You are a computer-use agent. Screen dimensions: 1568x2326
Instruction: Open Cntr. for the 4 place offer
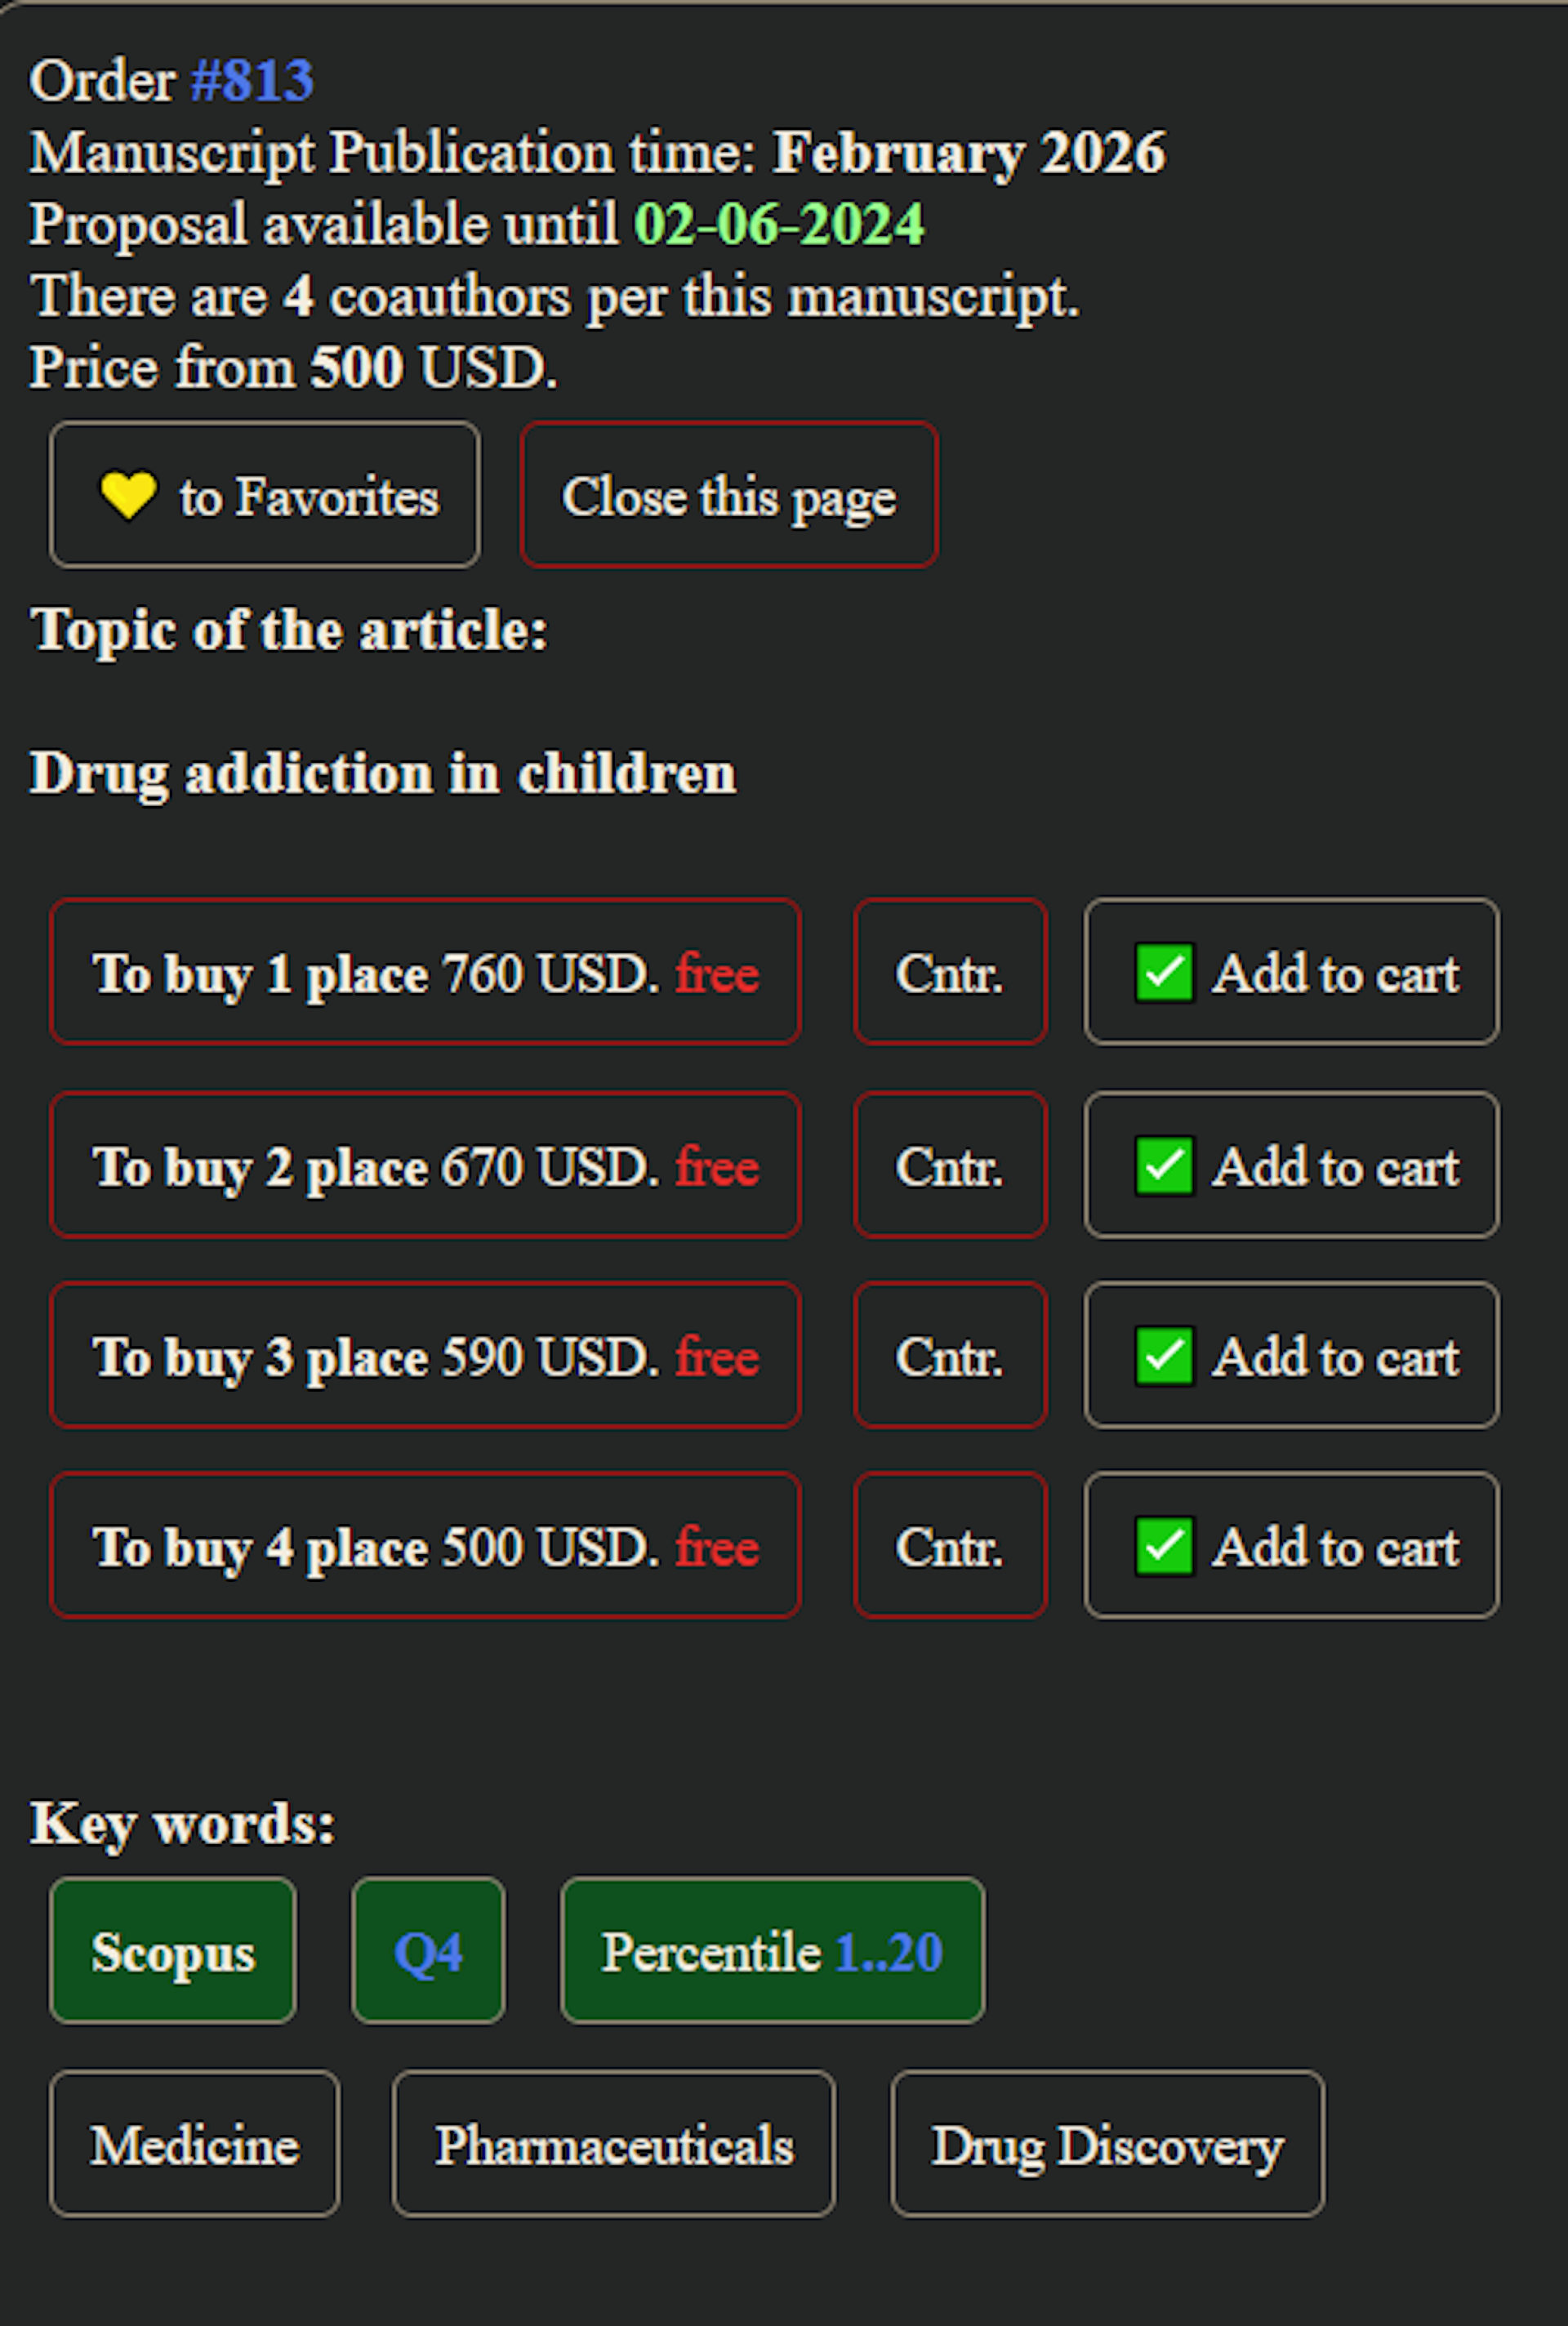[x=950, y=1545]
